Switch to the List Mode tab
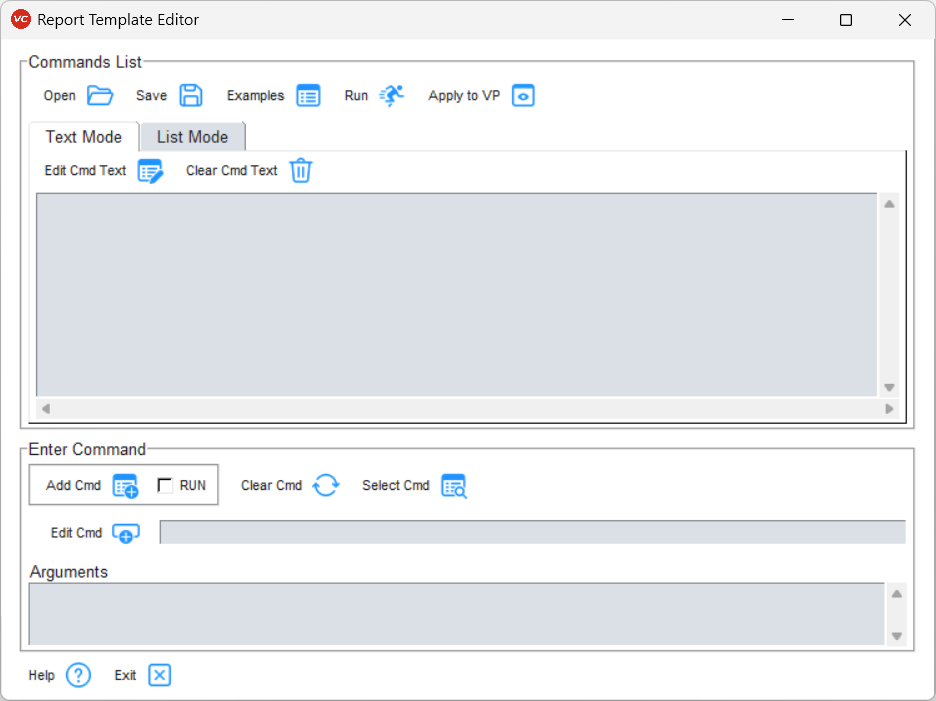Image resolution: width=936 pixels, height=701 pixels. click(192, 137)
